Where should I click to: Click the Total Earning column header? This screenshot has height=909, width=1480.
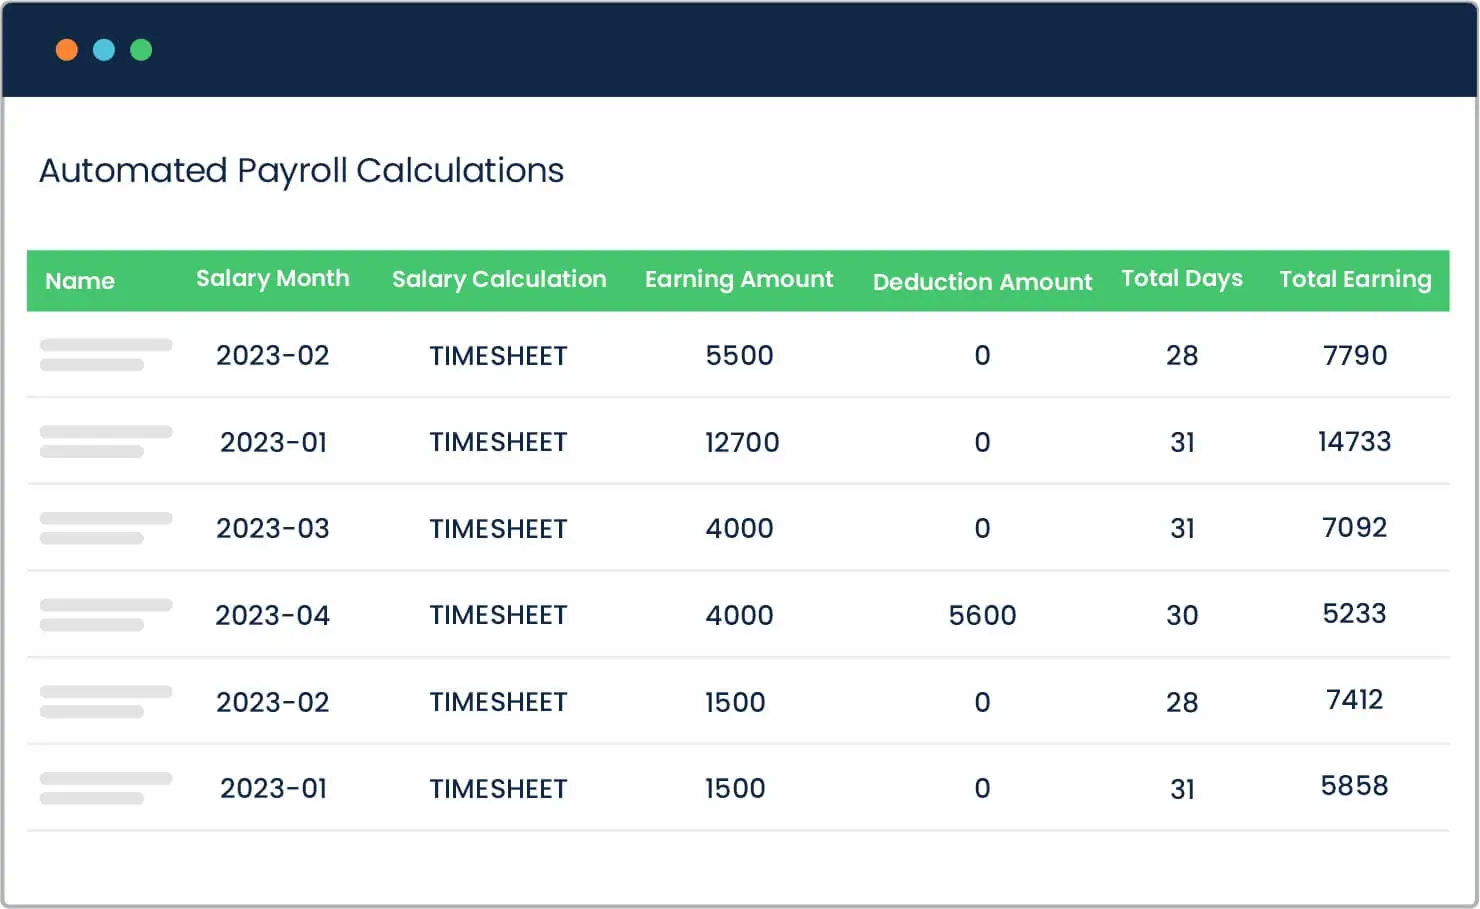[x=1355, y=280]
